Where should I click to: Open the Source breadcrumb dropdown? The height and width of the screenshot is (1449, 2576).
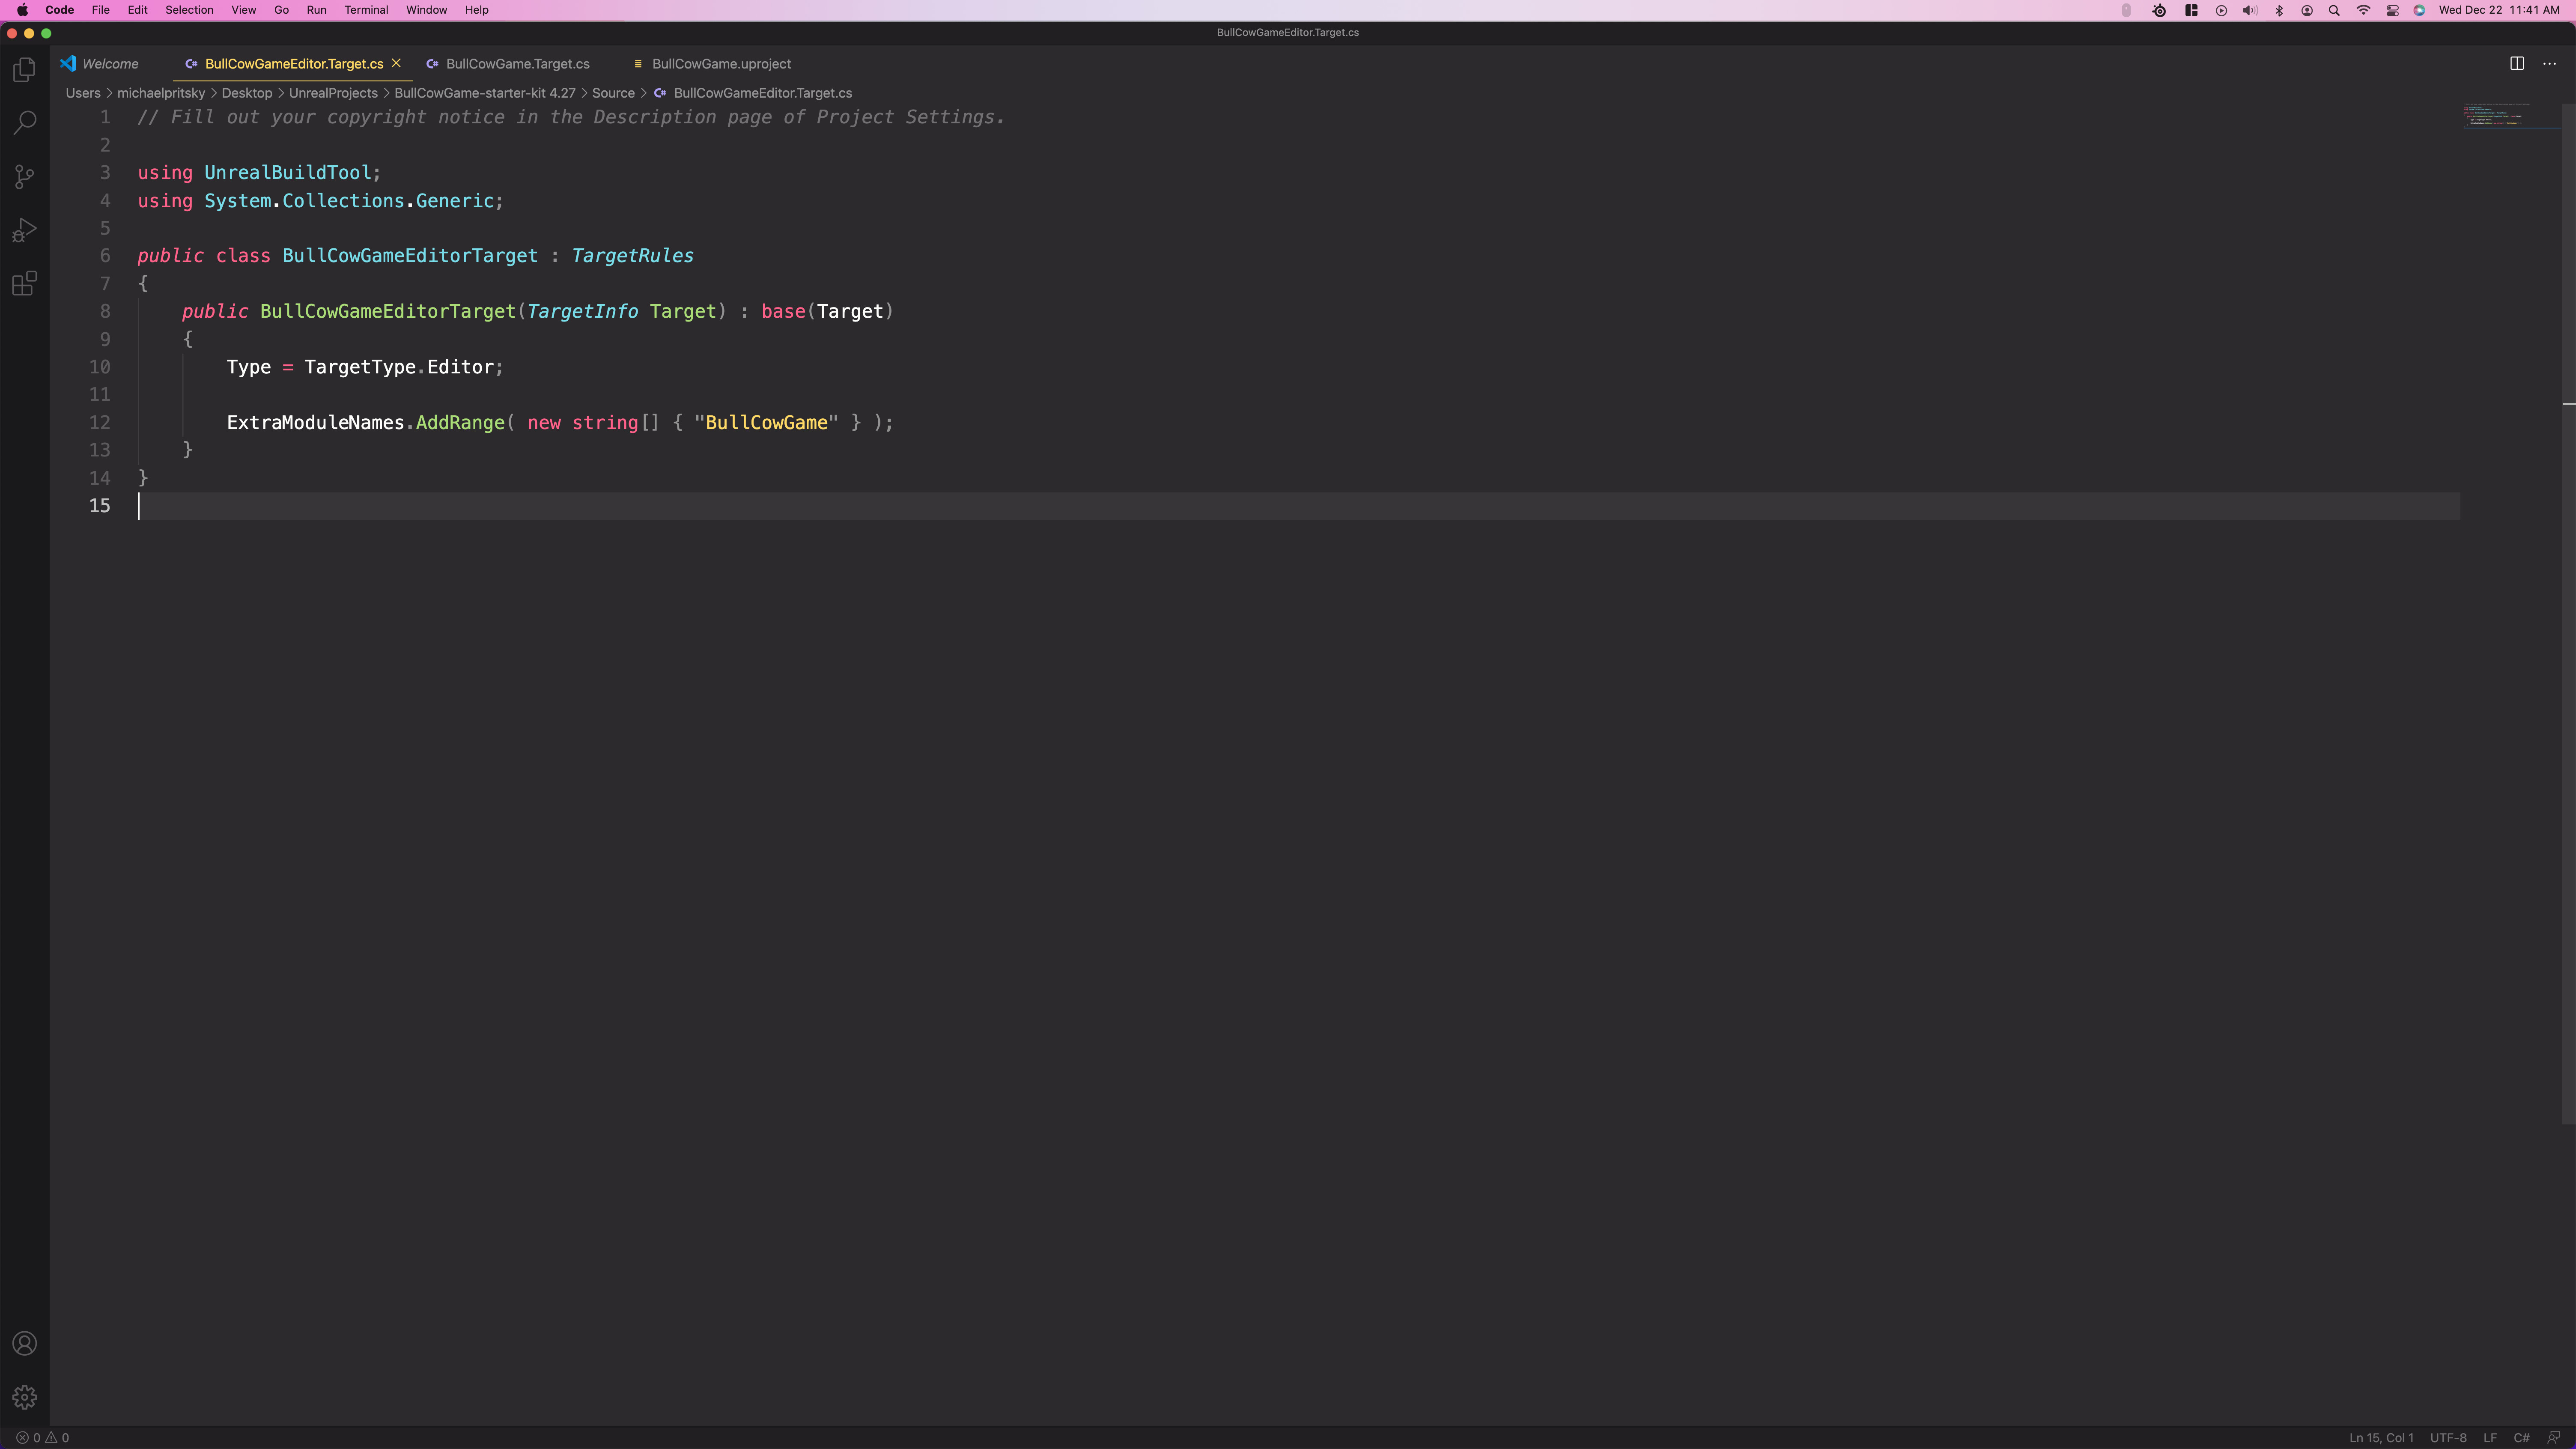click(x=613, y=93)
